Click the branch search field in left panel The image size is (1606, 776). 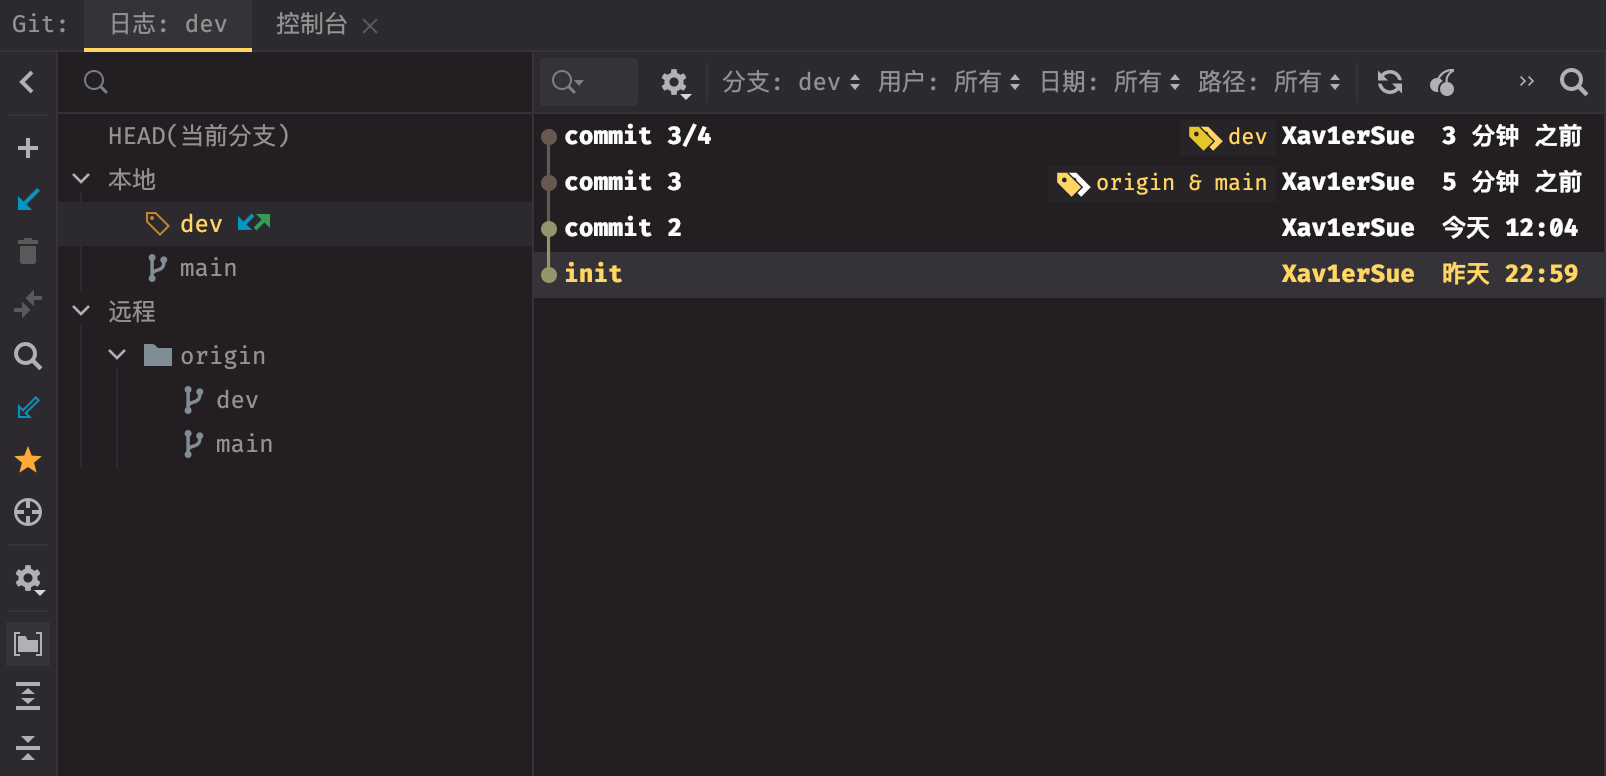click(300, 82)
